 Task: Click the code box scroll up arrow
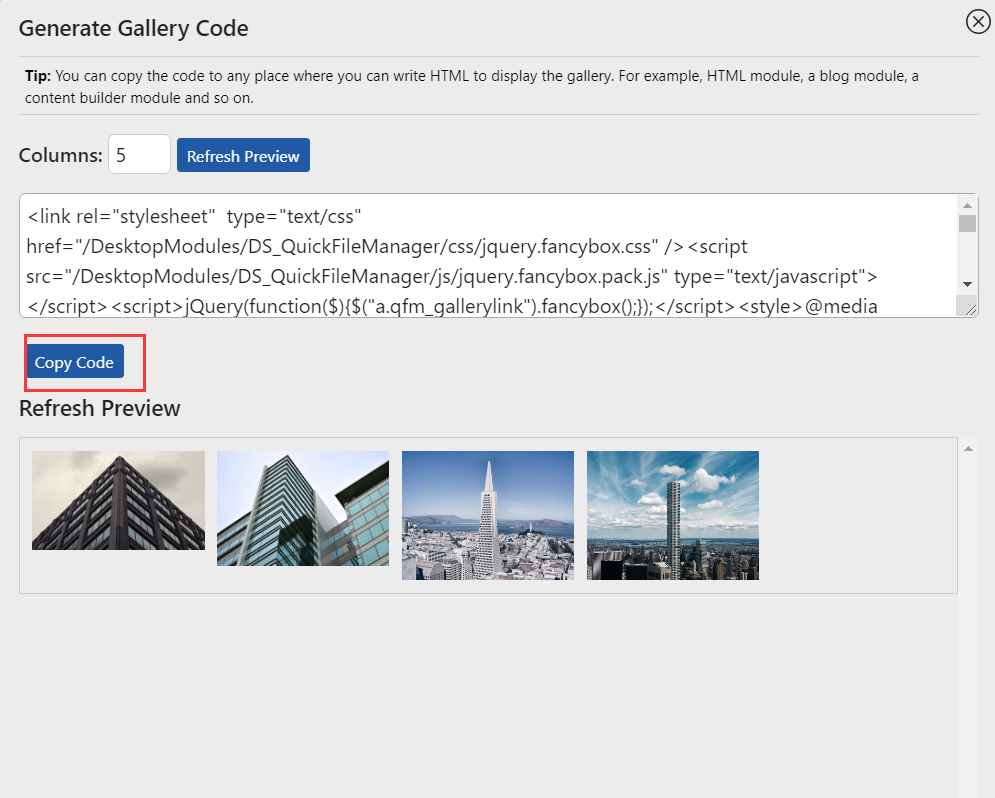[x=967, y=205]
